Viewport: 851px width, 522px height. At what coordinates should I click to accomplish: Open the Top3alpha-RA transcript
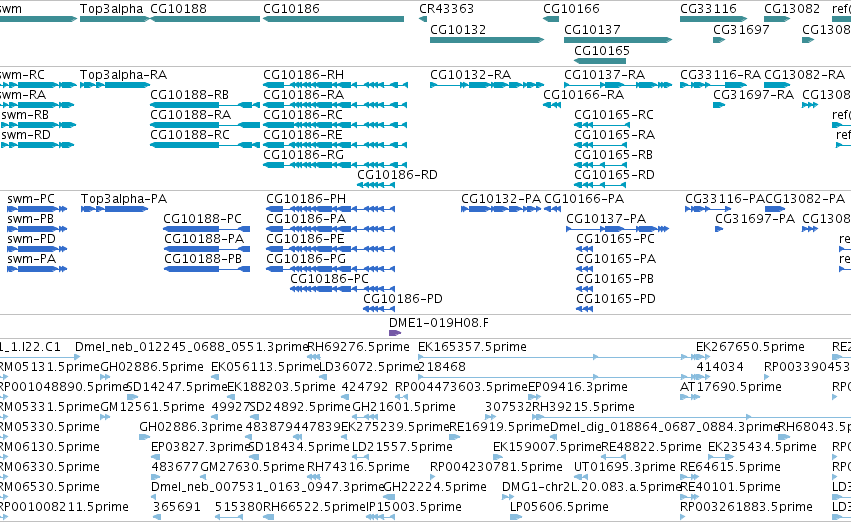click(115, 85)
